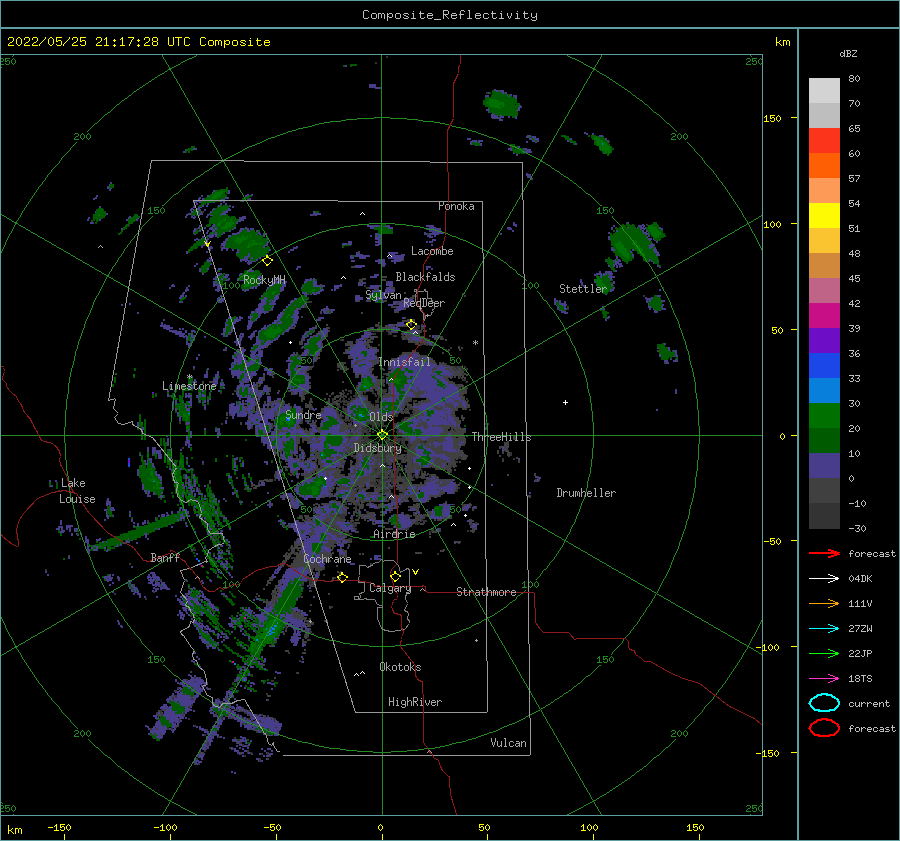
Task: Click the Airdrie label
Action: pos(394,534)
